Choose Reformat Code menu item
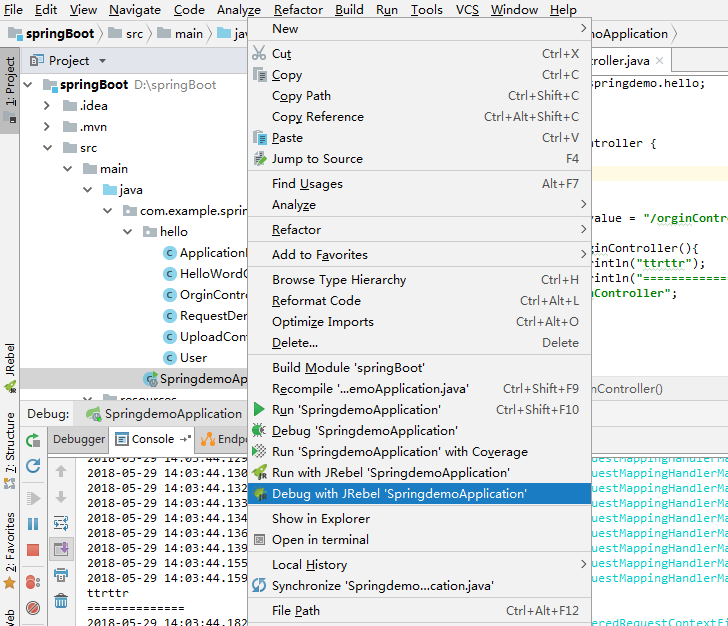The image size is (728, 626). 420,301
